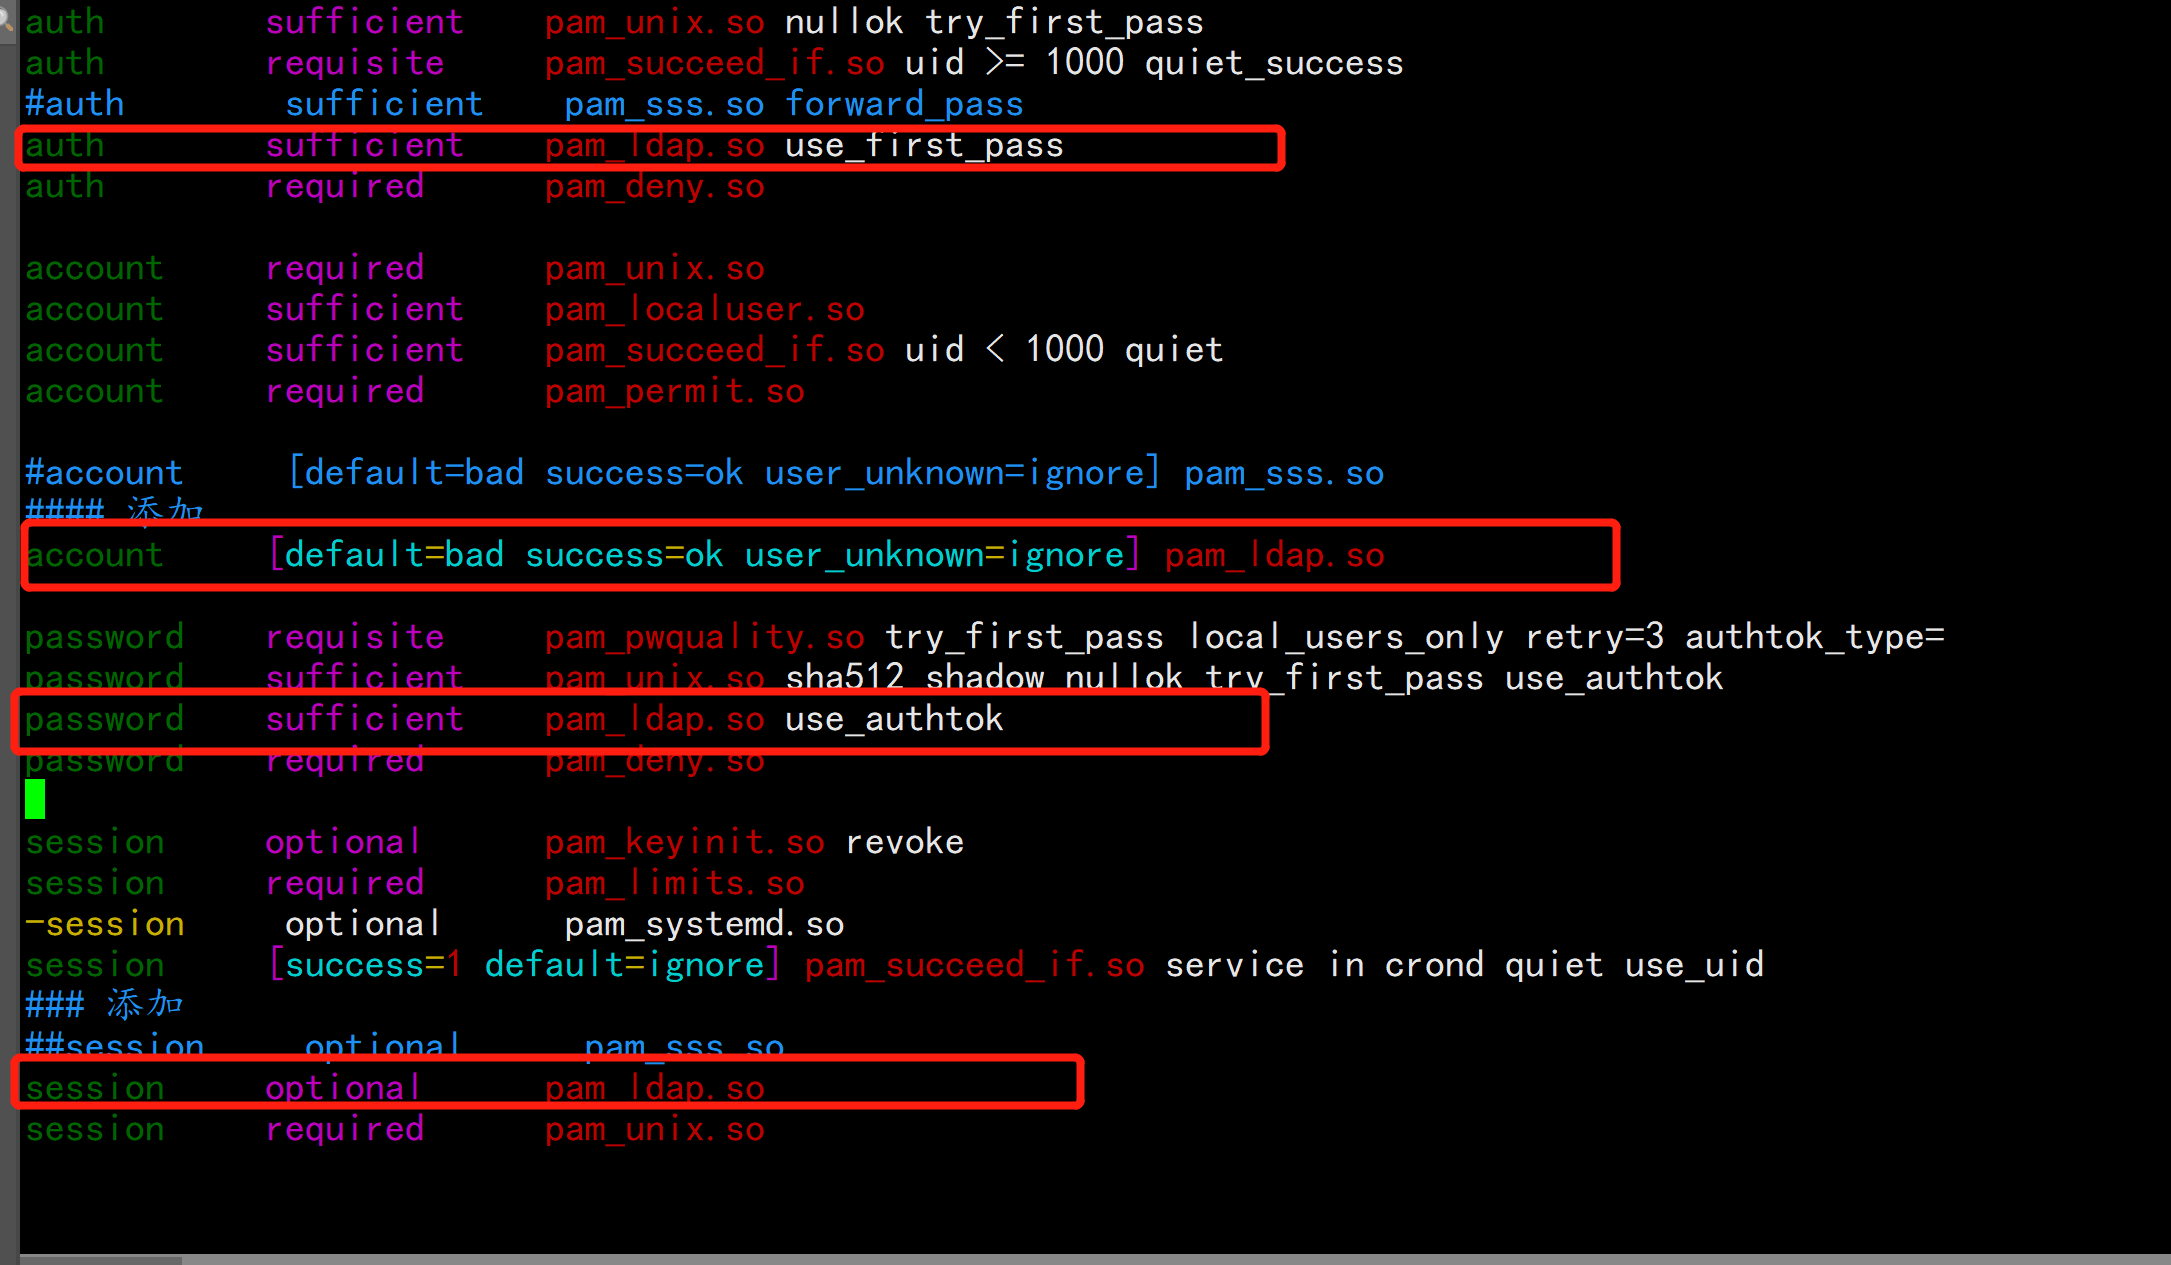Click 'sha512 shadow nullok try_first_pass use_authtok' on the pam_unix.so password line
Viewport: 2171px width, 1265px height.
[1254, 678]
